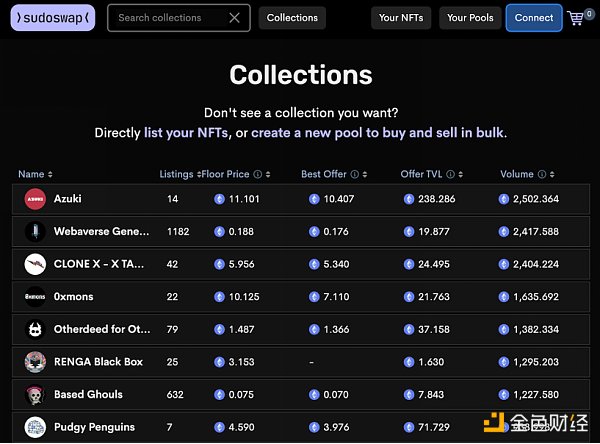Click ETH icon beside Webaverse best offer
Image resolution: width=600 pixels, height=444 pixels.
pyautogui.click(x=314, y=232)
